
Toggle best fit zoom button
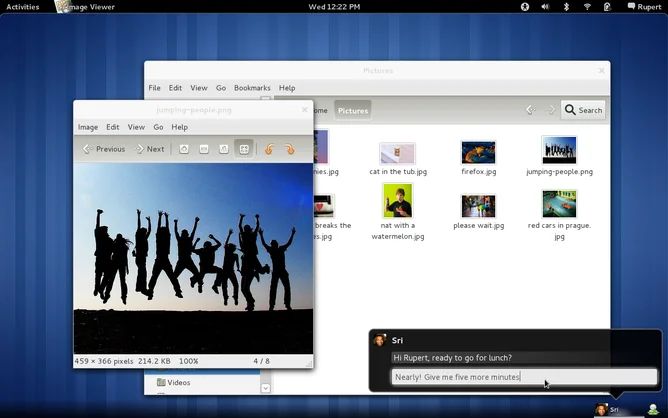pyautogui.click(x=243, y=149)
